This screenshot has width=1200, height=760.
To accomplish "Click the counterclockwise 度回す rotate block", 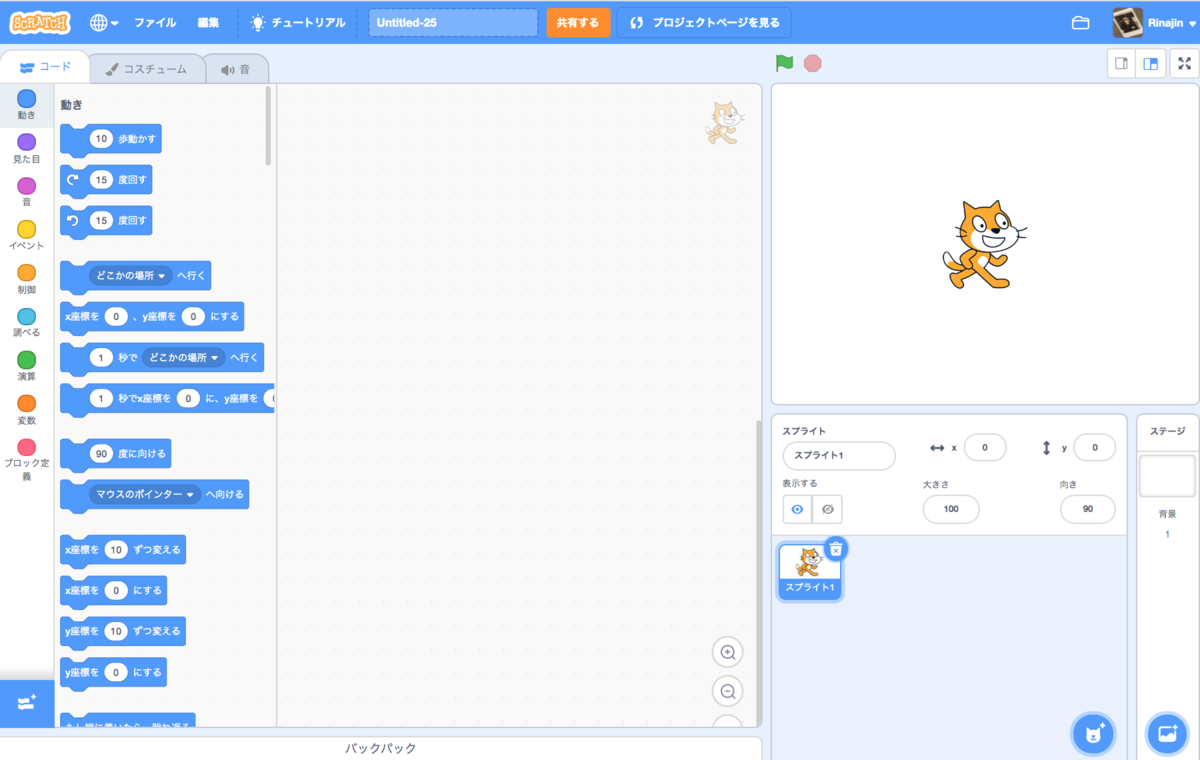I will (106, 220).
